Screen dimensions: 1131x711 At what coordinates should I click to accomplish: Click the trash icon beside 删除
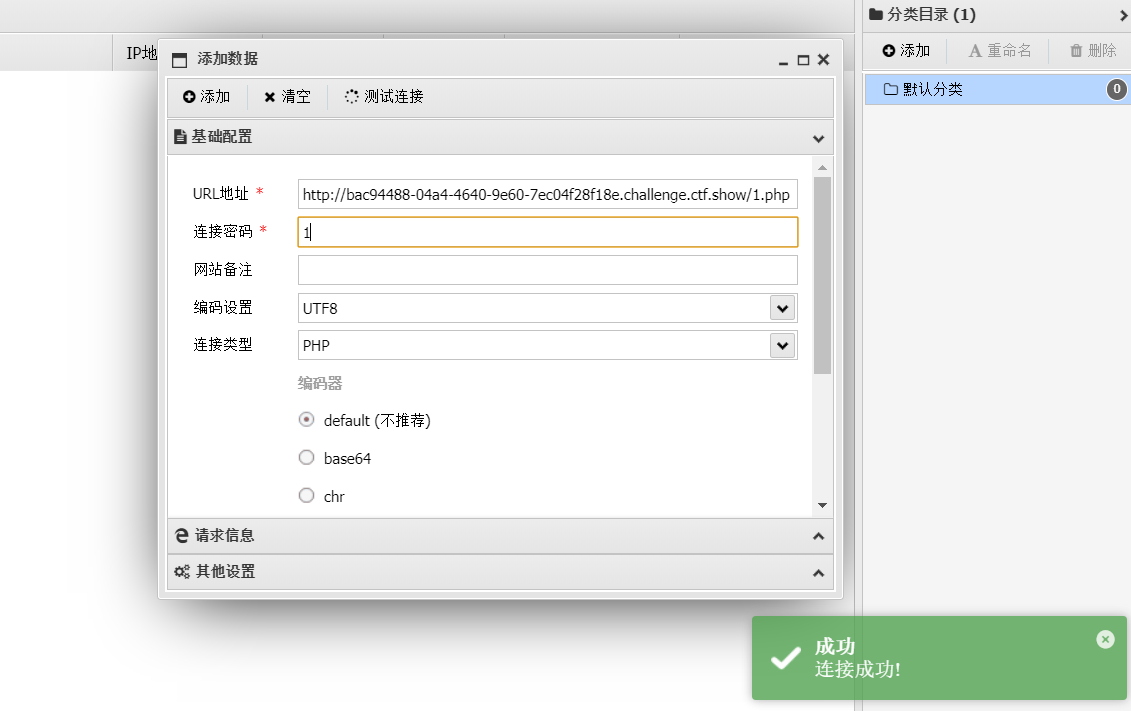[x=1076, y=50]
